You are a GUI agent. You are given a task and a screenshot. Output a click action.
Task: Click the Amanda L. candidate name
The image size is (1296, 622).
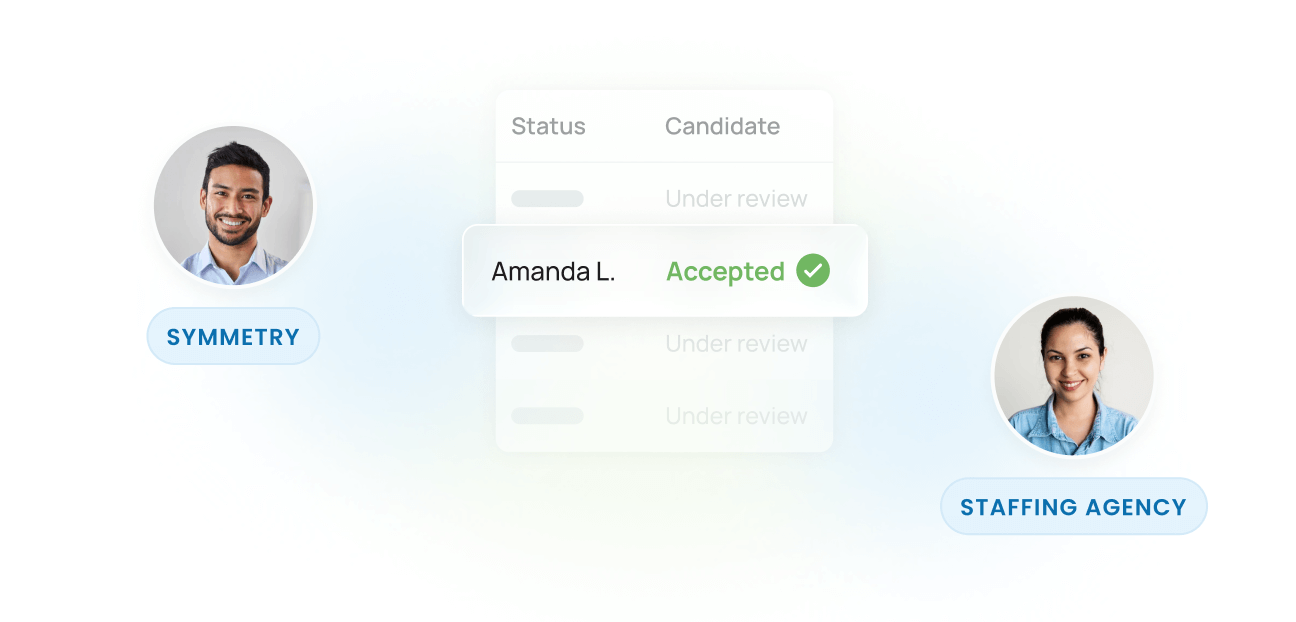click(x=553, y=271)
